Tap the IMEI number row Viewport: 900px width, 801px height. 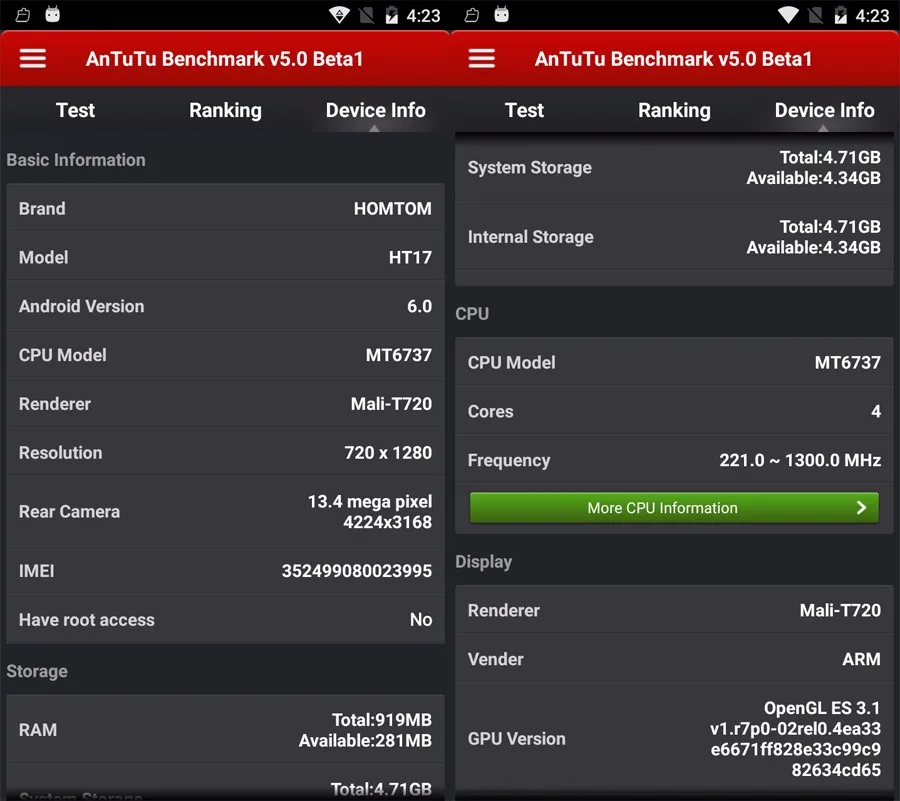pyautogui.click(x=225, y=570)
